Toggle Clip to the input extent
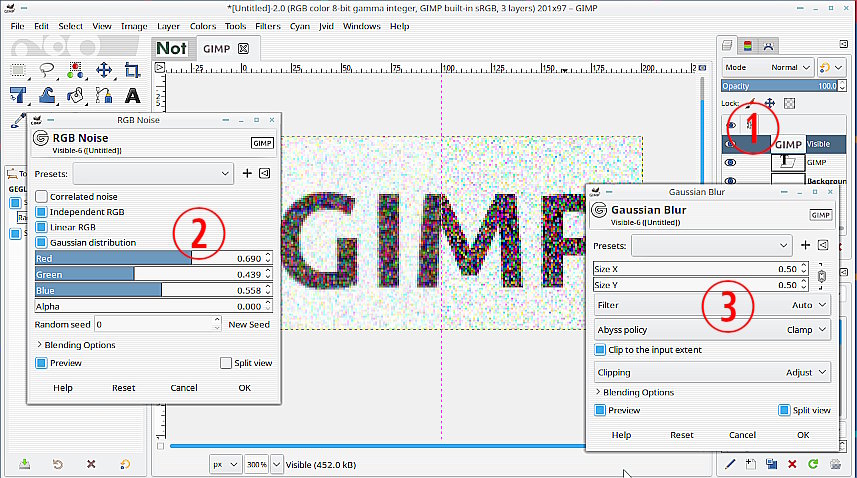Viewport: 857px width, 478px height. point(600,350)
